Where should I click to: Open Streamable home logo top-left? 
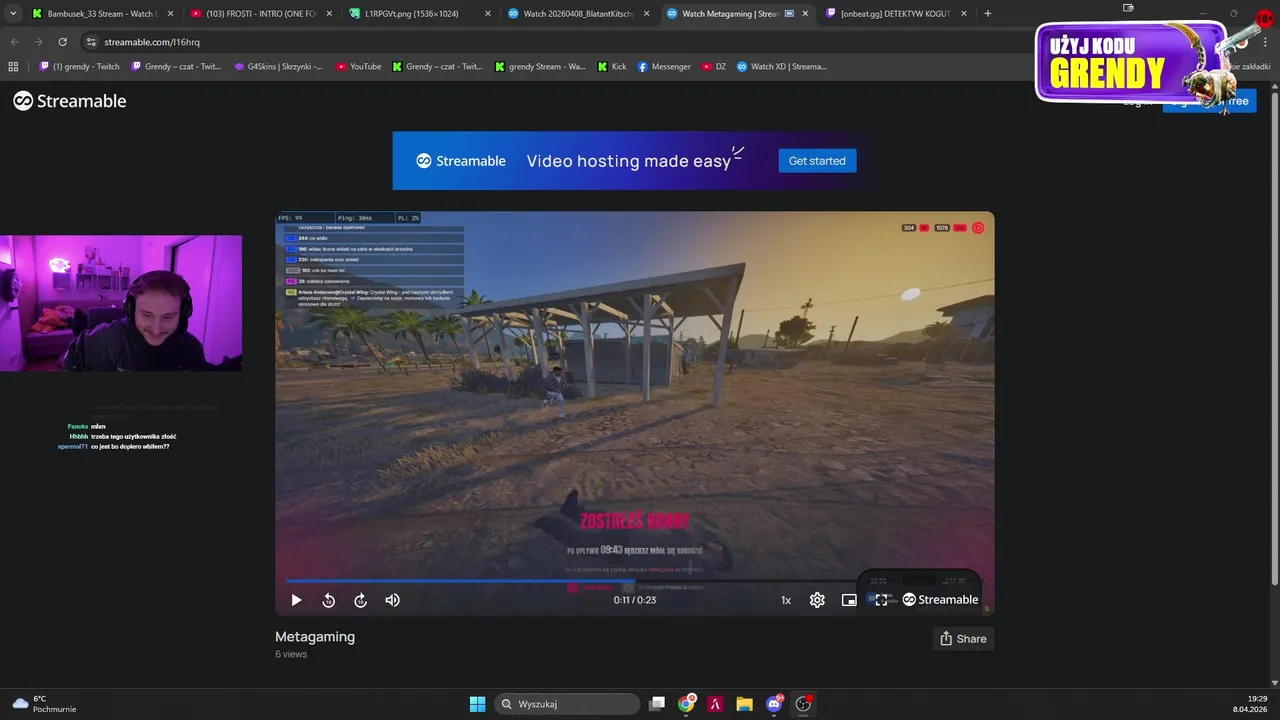click(x=69, y=101)
